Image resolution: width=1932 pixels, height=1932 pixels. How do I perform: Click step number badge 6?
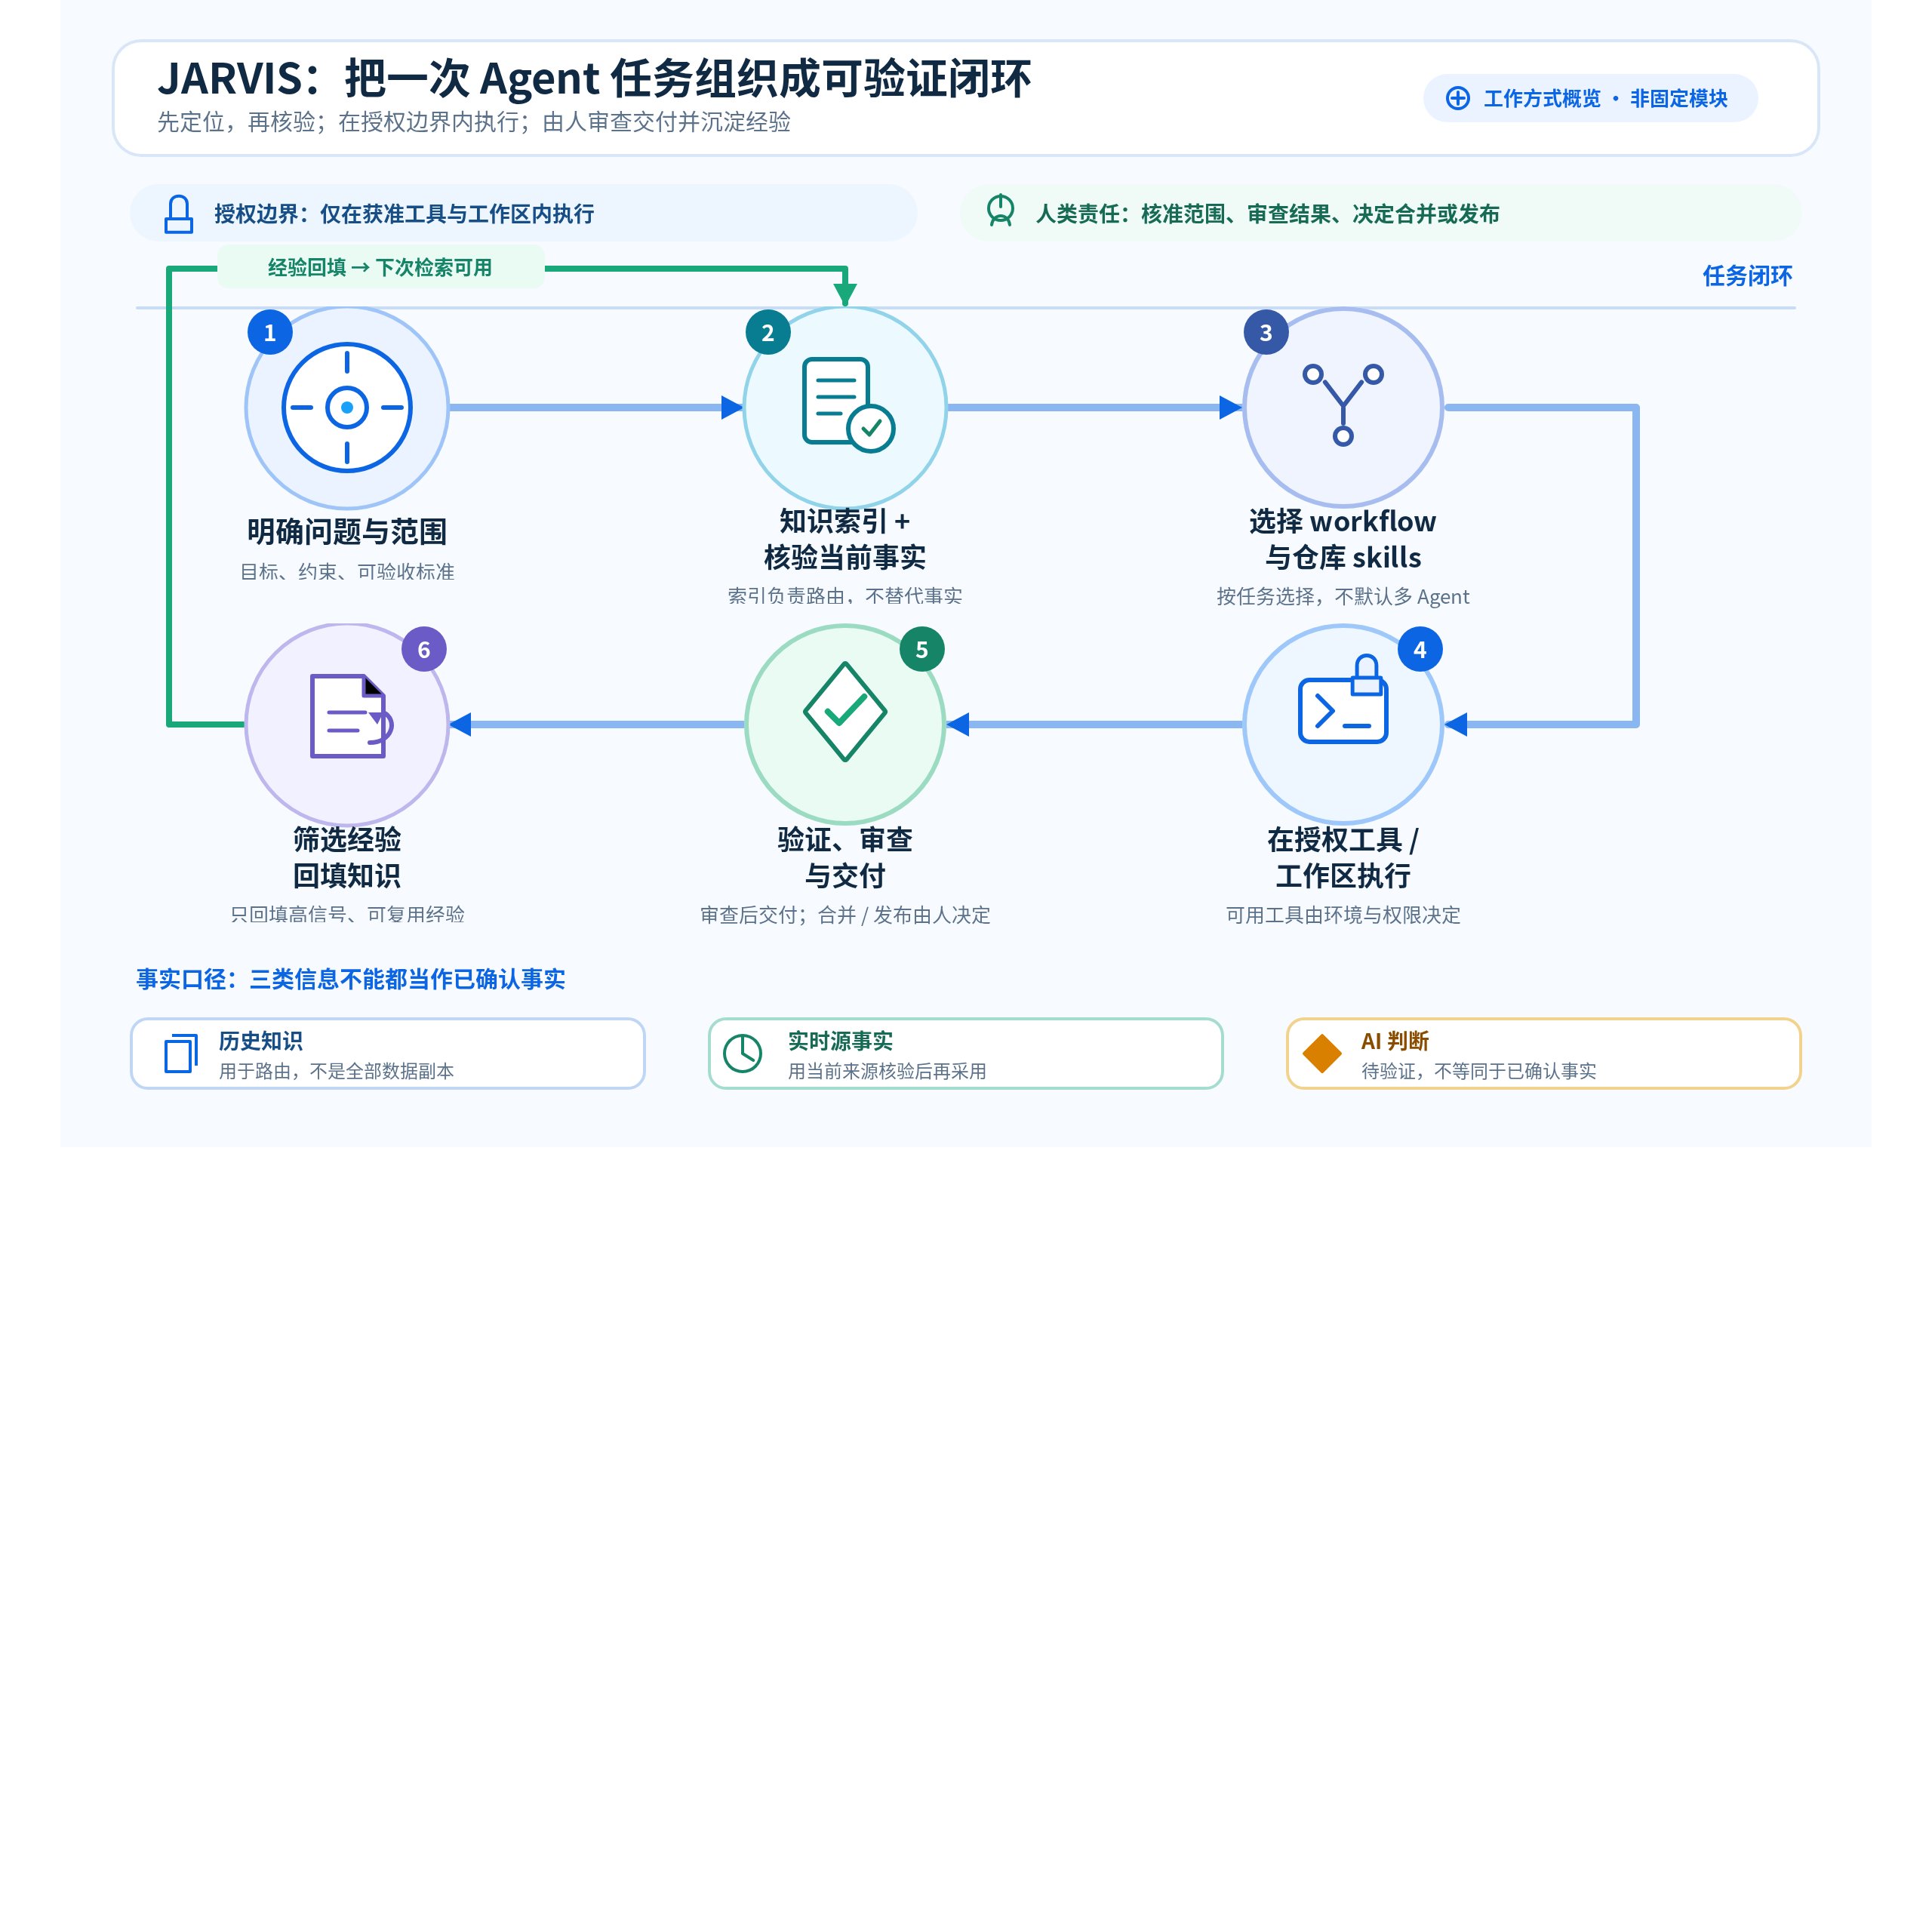click(424, 649)
